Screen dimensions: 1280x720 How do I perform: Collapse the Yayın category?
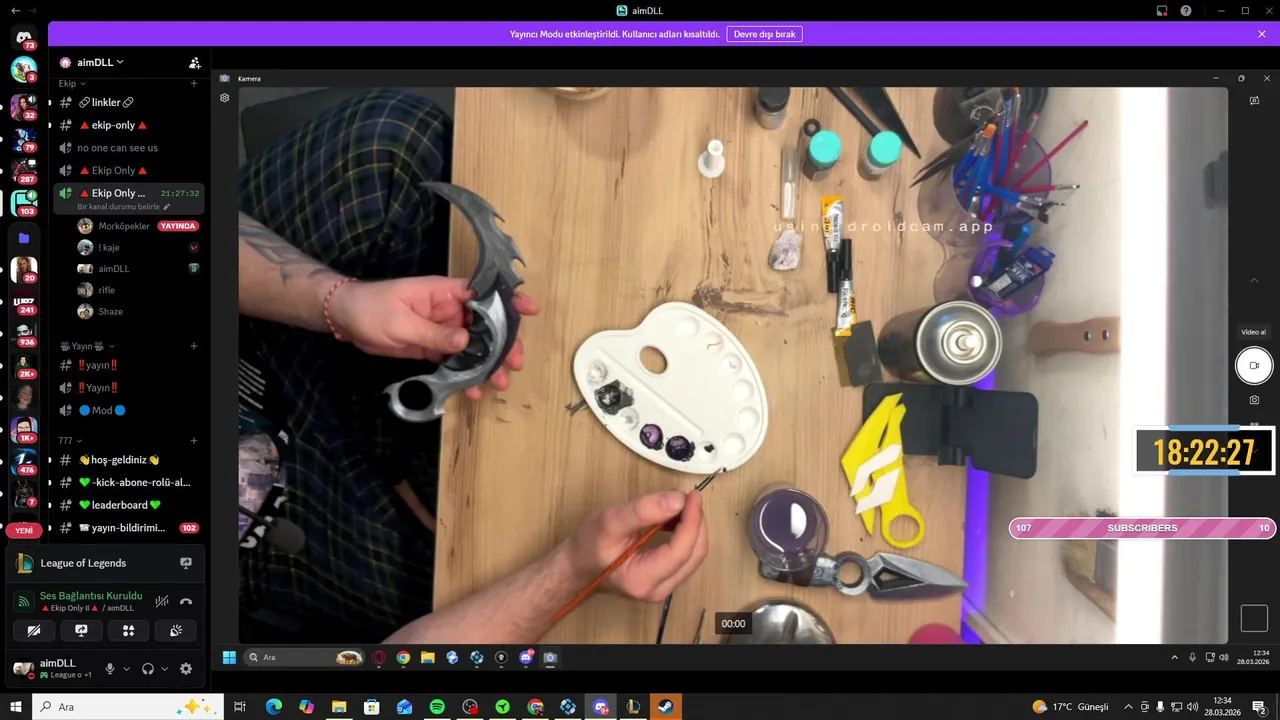pyautogui.click(x=85, y=346)
